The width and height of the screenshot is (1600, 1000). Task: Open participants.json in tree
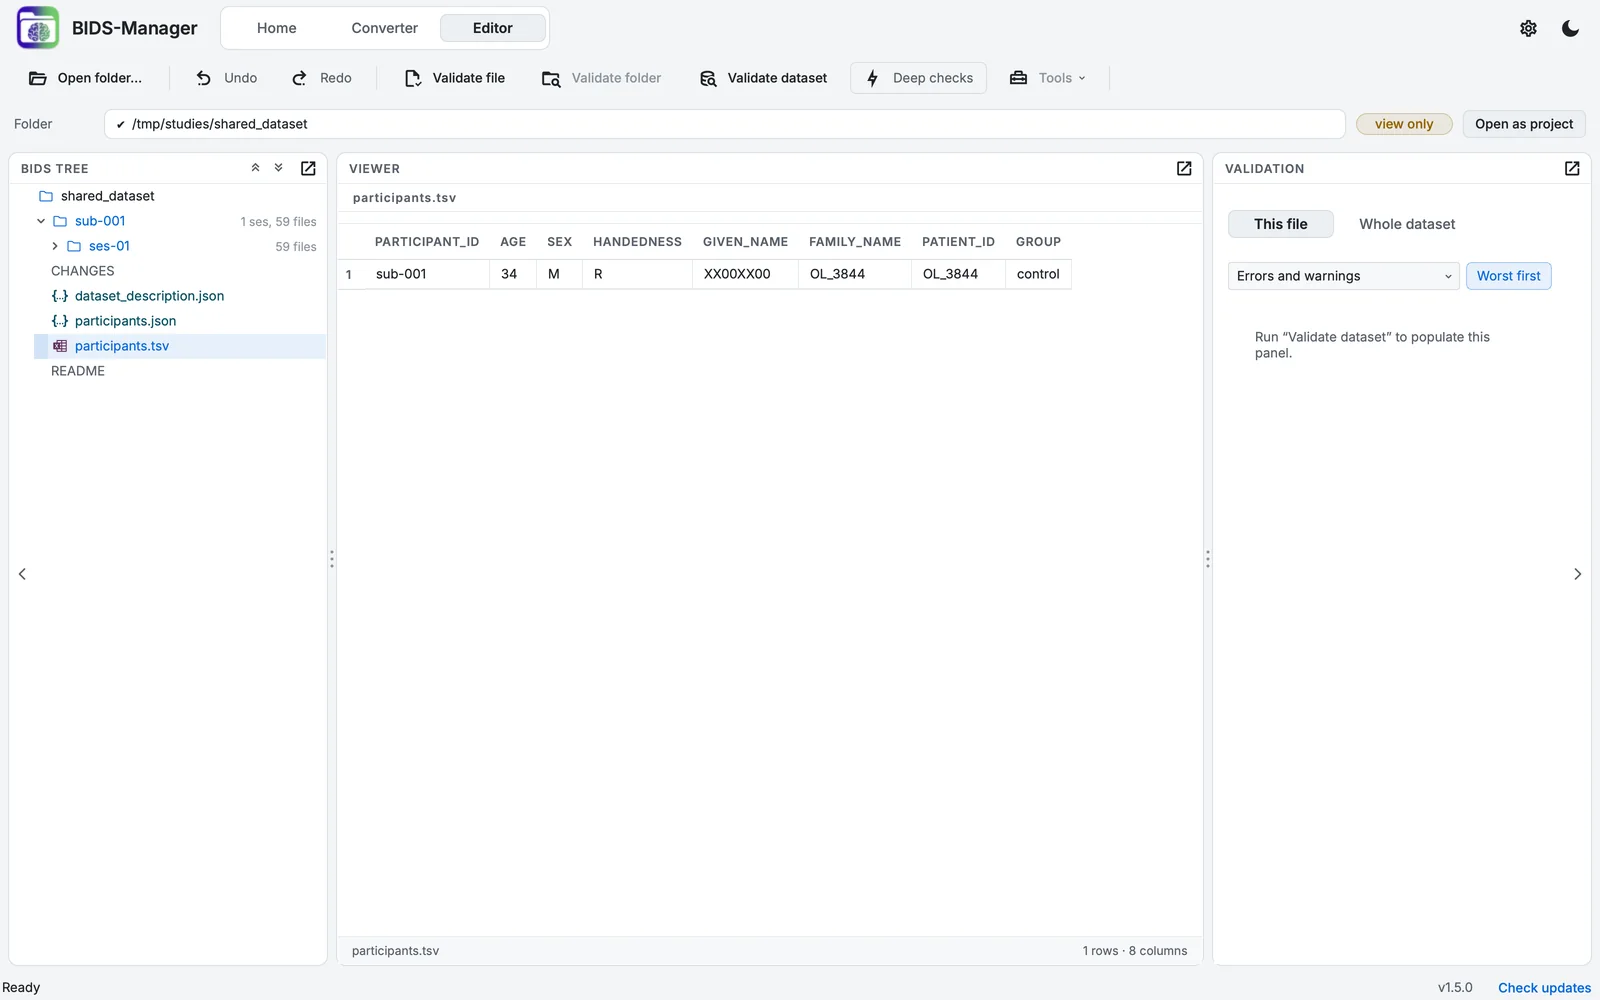(x=125, y=321)
